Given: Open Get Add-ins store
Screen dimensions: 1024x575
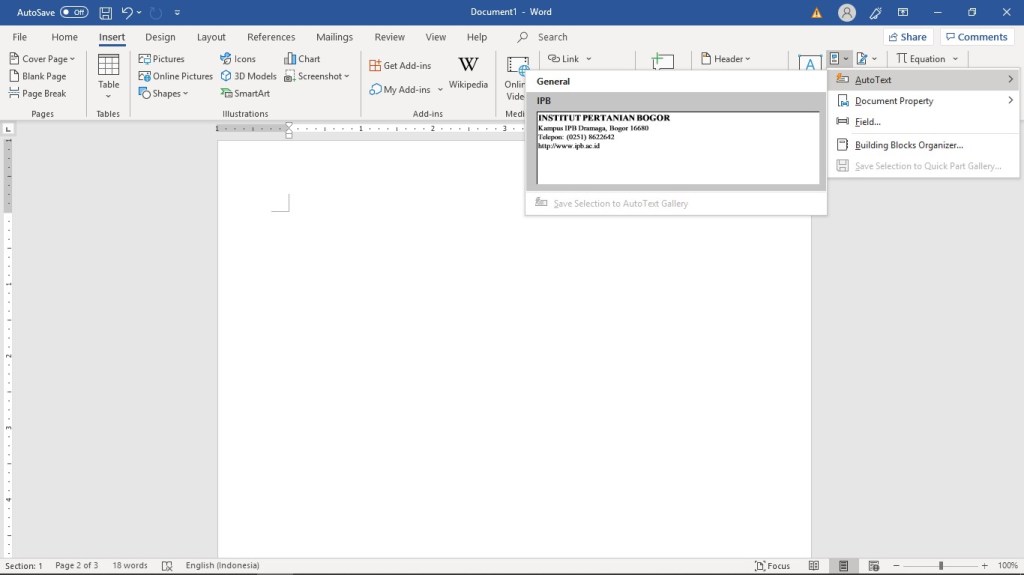Looking at the screenshot, I should (400, 65).
